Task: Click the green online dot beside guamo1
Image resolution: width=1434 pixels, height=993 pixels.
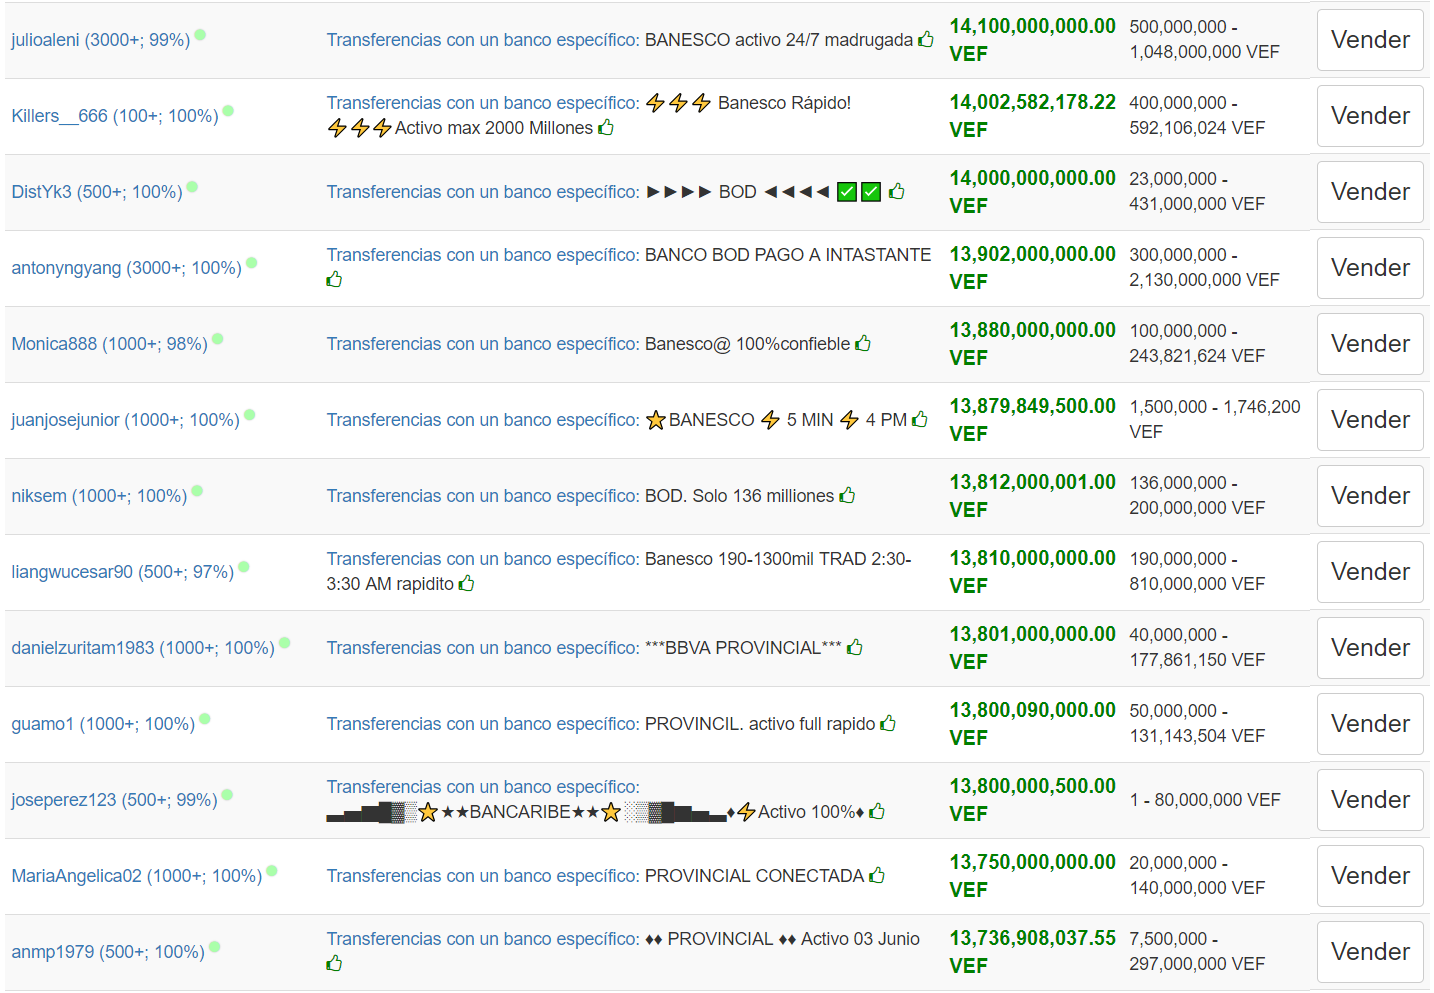Action: coord(205,719)
